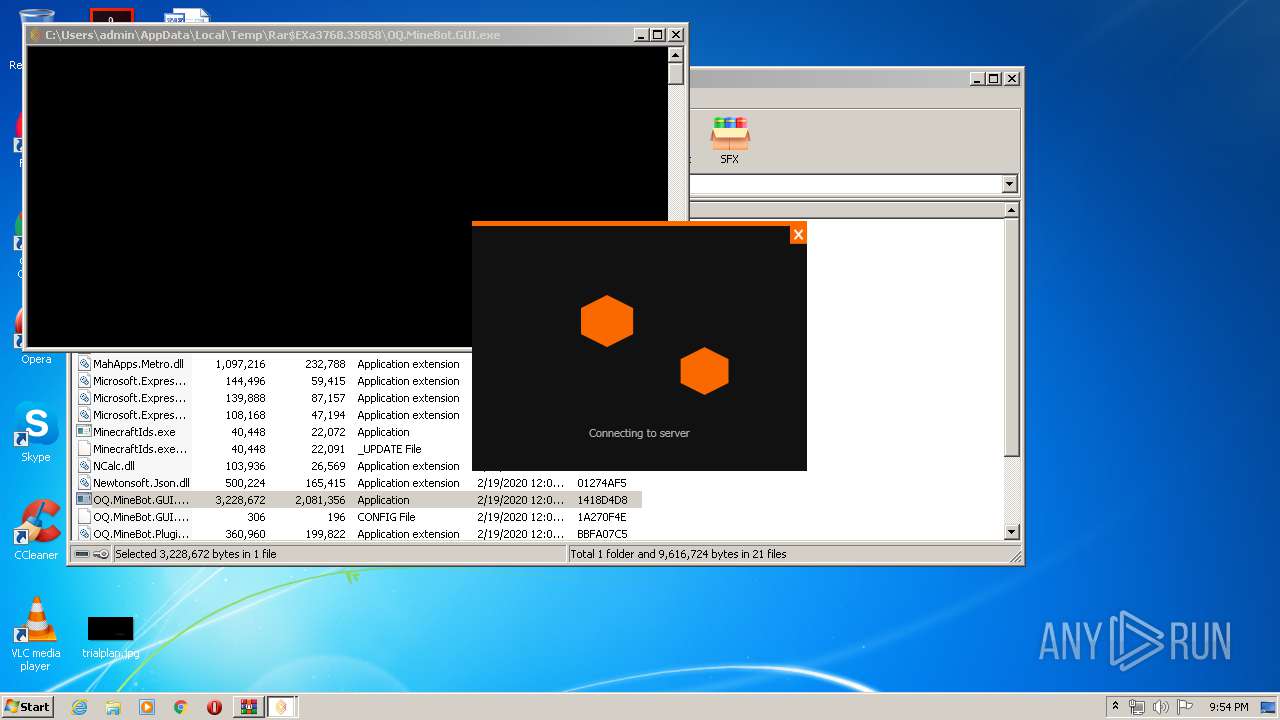Maximize the WinRAR window
The width and height of the screenshot is (1280, 720).
994,78
